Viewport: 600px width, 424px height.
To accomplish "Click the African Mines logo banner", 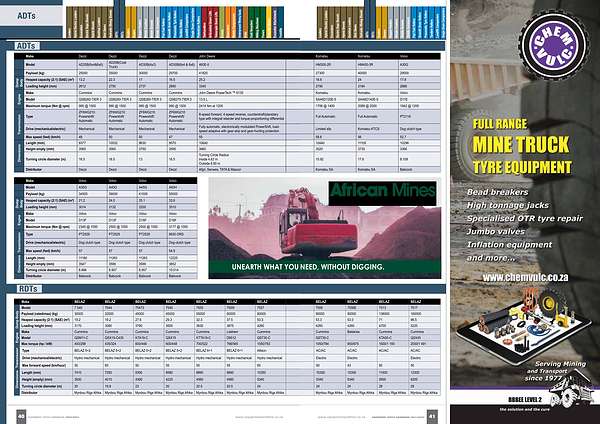I will (x=382, y=193).
